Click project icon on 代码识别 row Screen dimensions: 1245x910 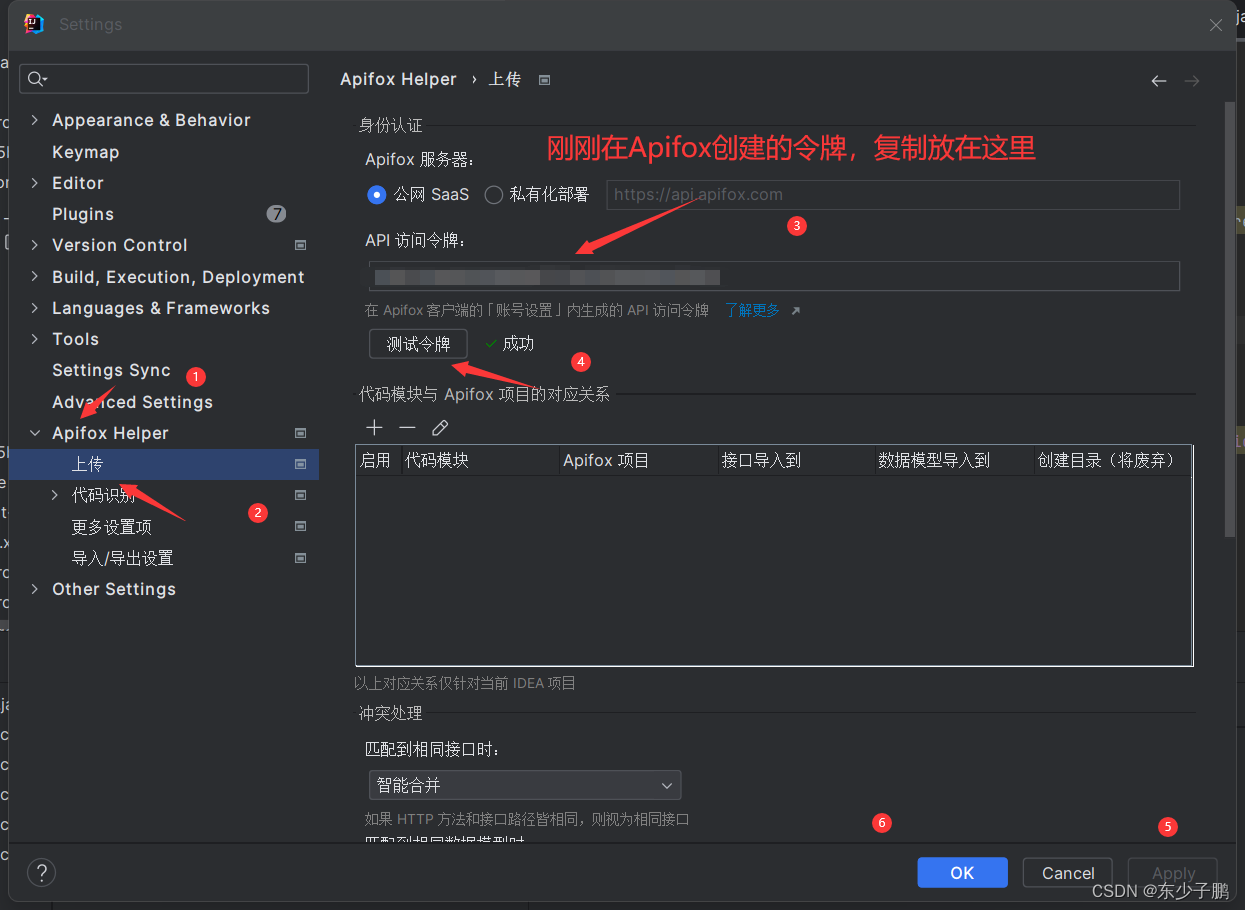(300, 495)
